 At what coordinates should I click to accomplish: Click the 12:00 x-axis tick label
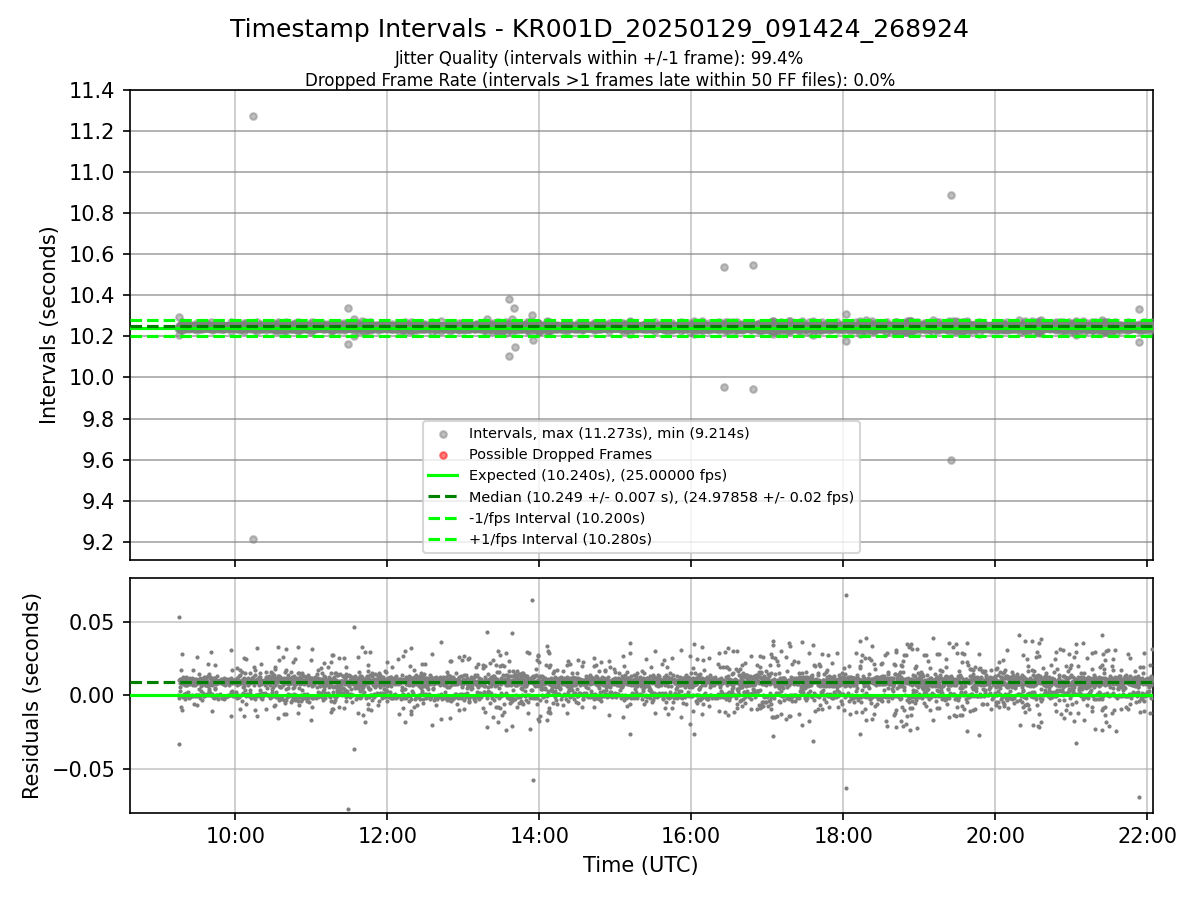[387, 835]
